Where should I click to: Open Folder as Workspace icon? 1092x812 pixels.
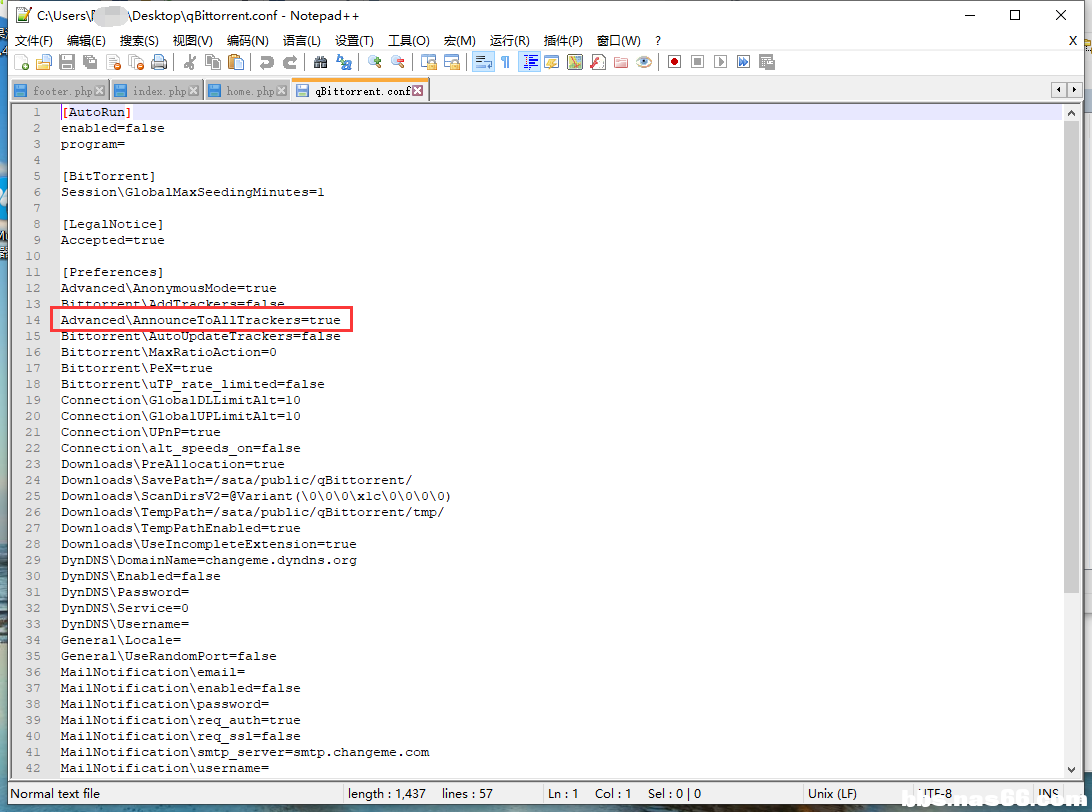pyautogui.click(x=621, y=63)
